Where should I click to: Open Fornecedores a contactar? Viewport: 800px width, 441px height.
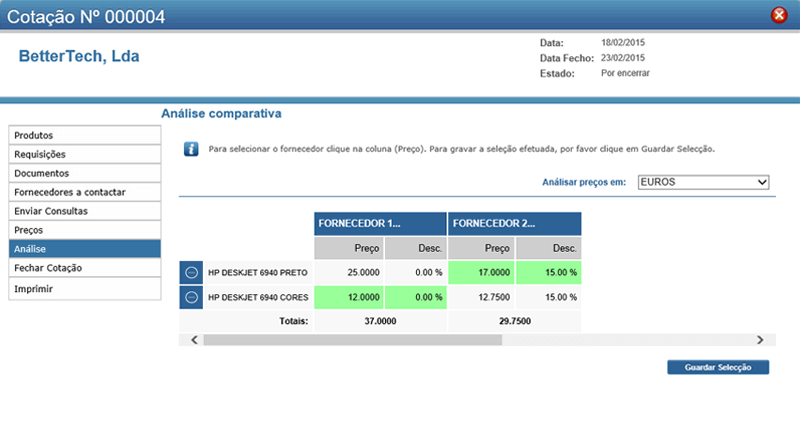[x=85, y=192]
